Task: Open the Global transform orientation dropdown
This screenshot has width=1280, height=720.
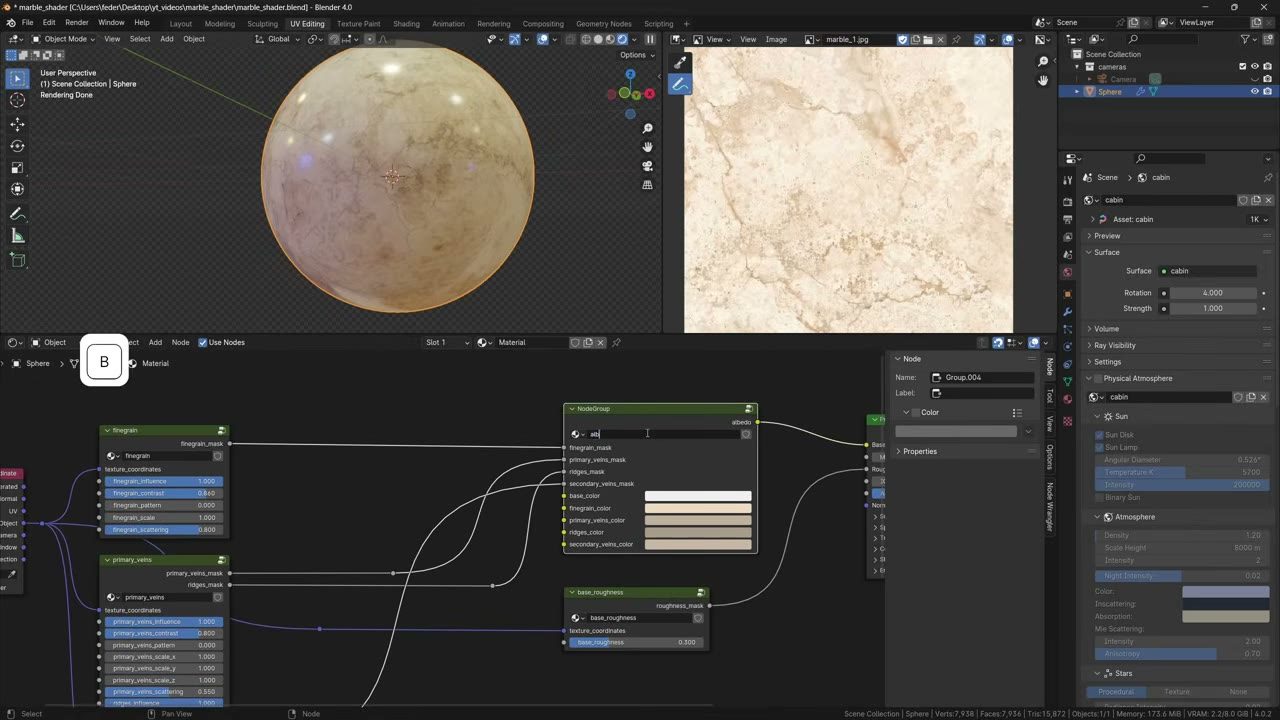Action: tap(277, 39)
